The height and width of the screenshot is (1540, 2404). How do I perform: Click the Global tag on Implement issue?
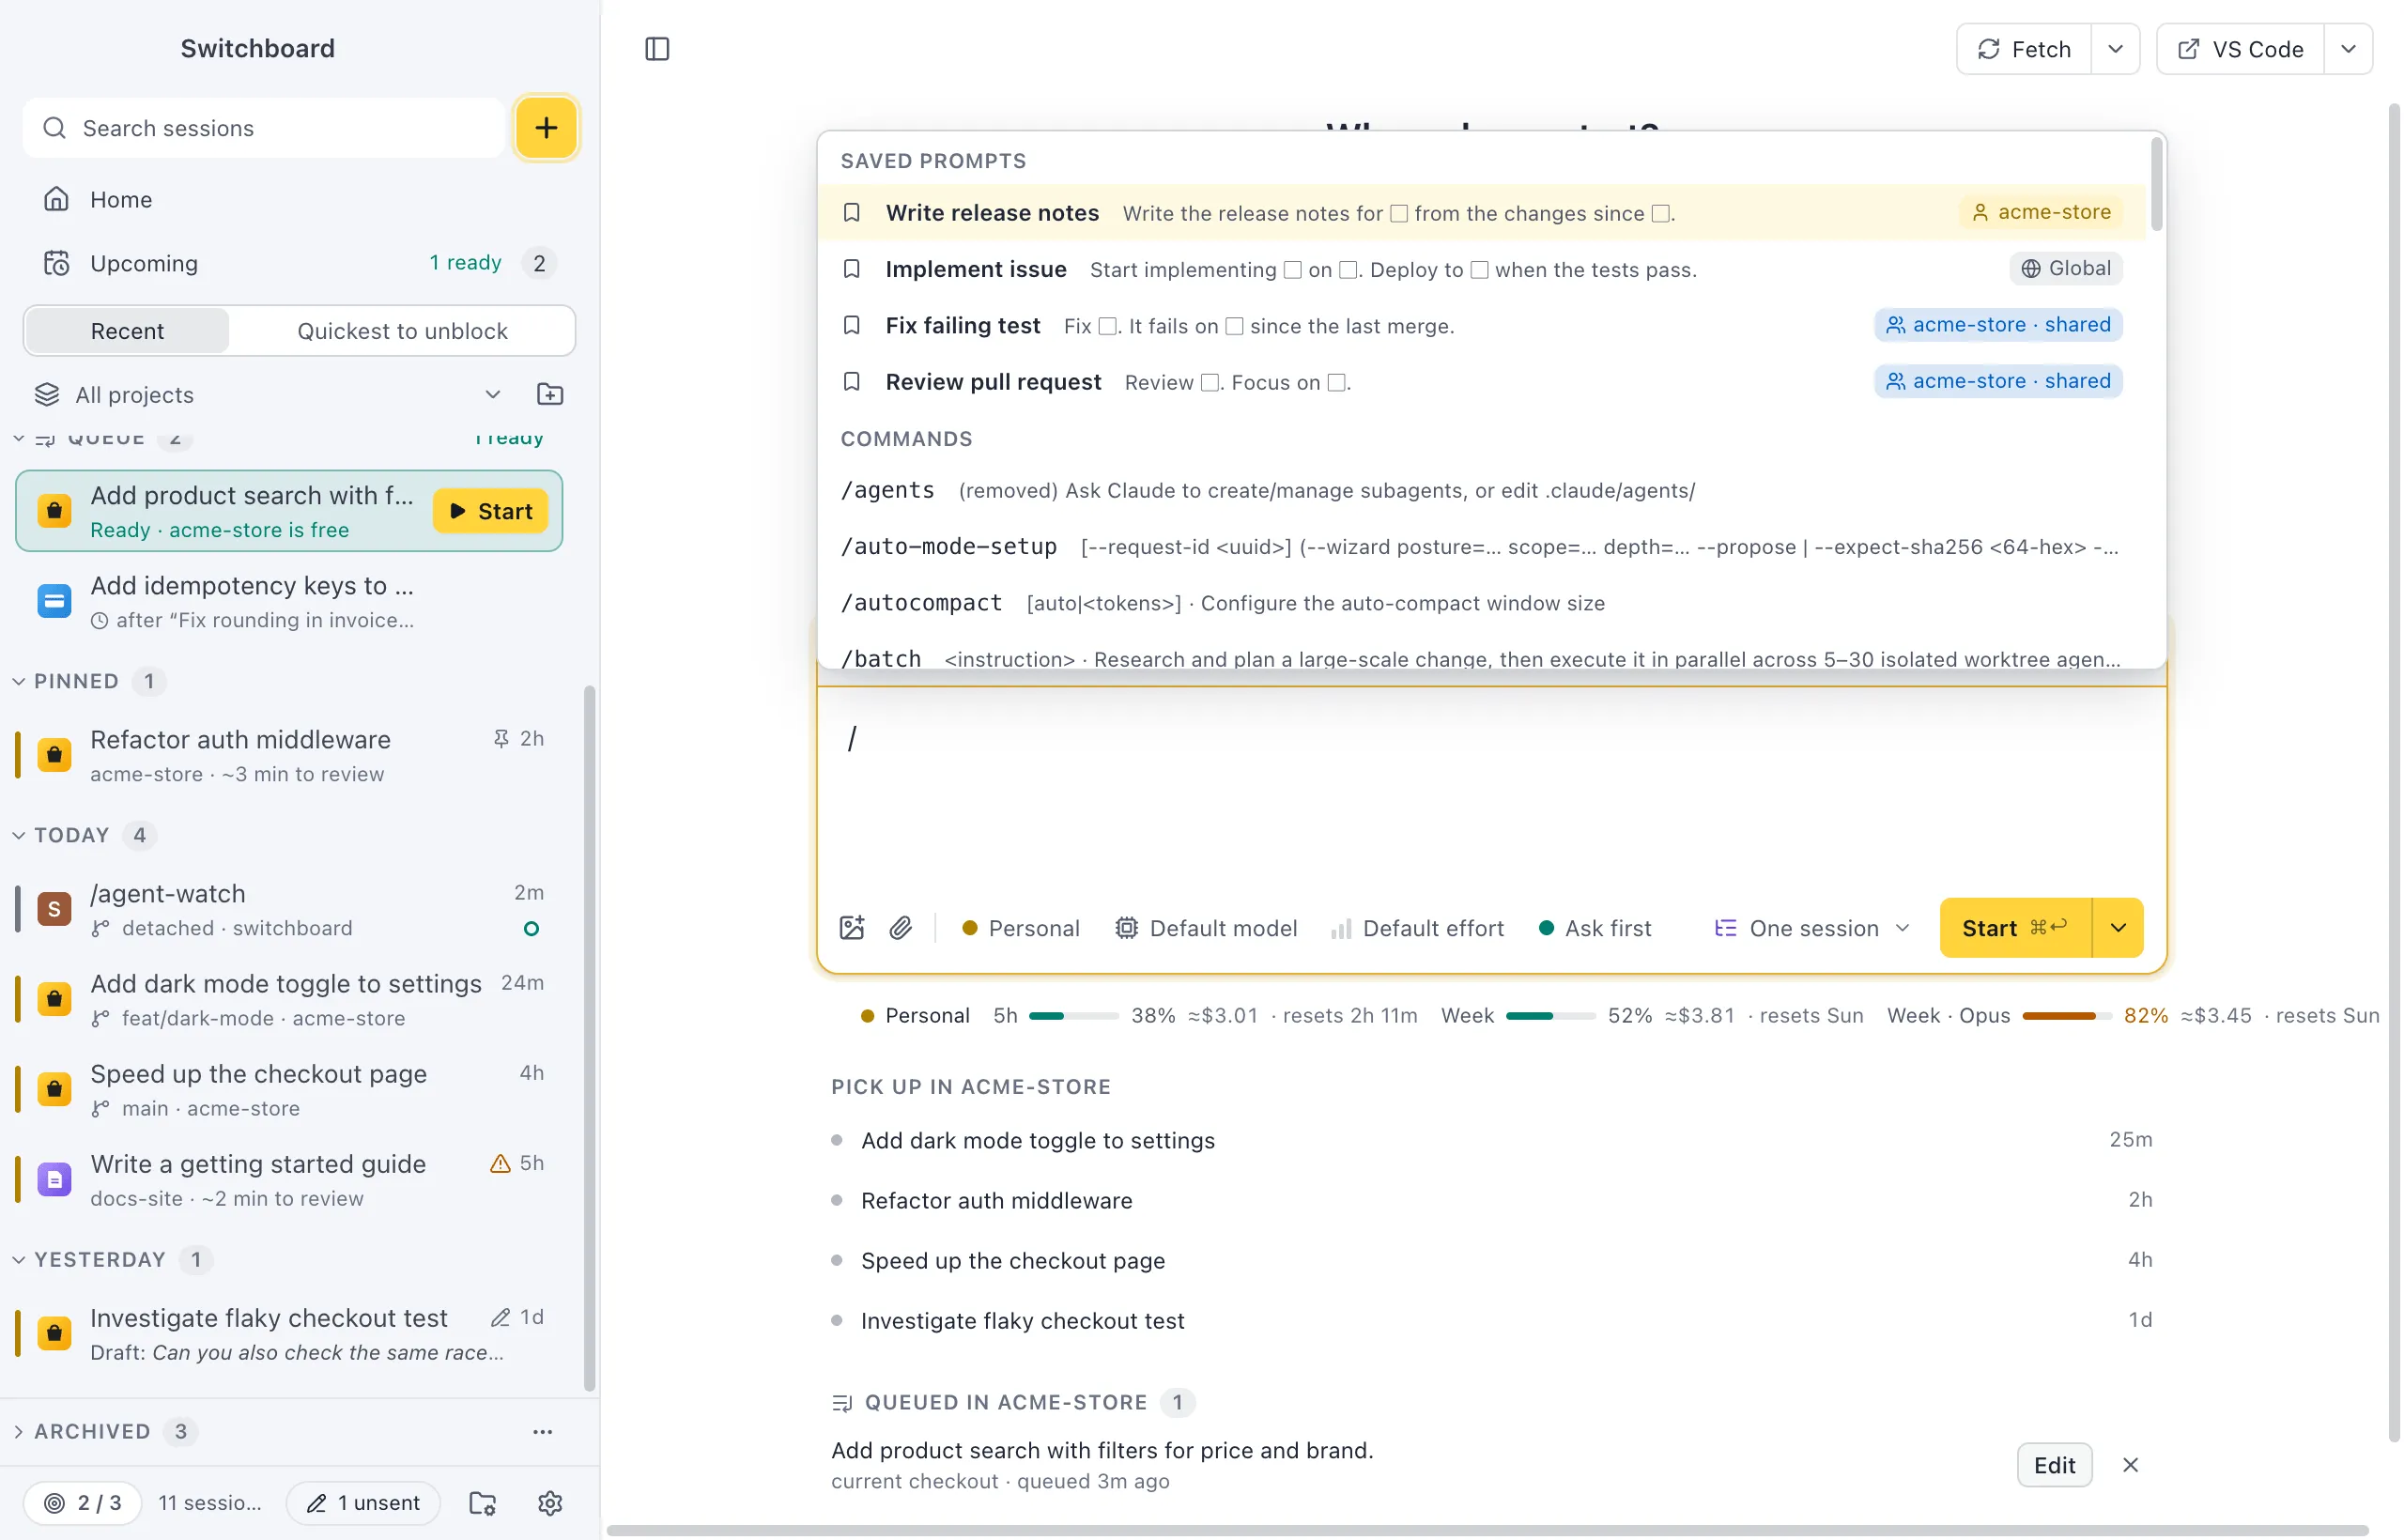coord(2065,269)
